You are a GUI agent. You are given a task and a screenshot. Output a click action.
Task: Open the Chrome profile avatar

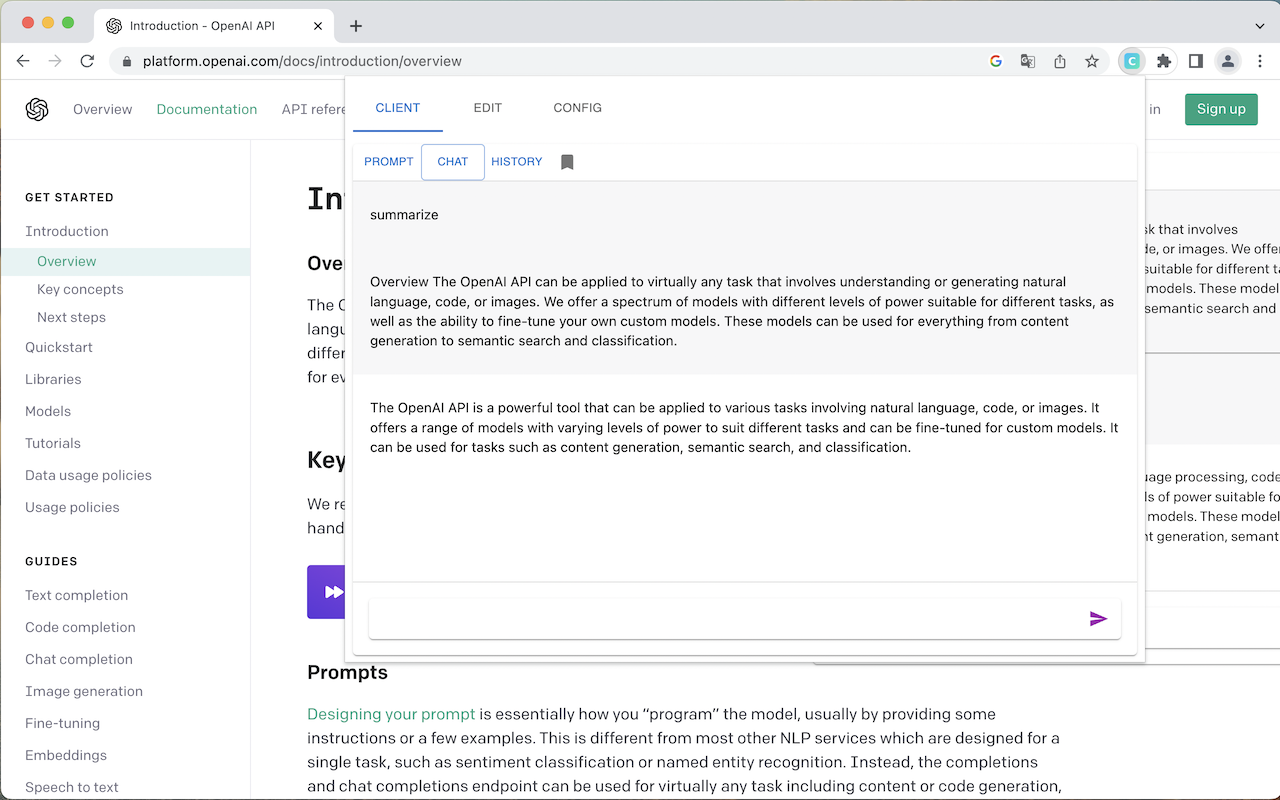[x=1227, y=61]
